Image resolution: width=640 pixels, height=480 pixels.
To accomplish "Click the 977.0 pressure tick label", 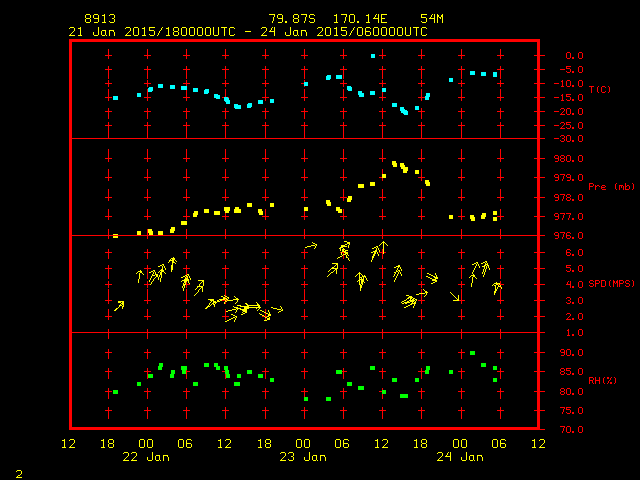I will point(568,217).
